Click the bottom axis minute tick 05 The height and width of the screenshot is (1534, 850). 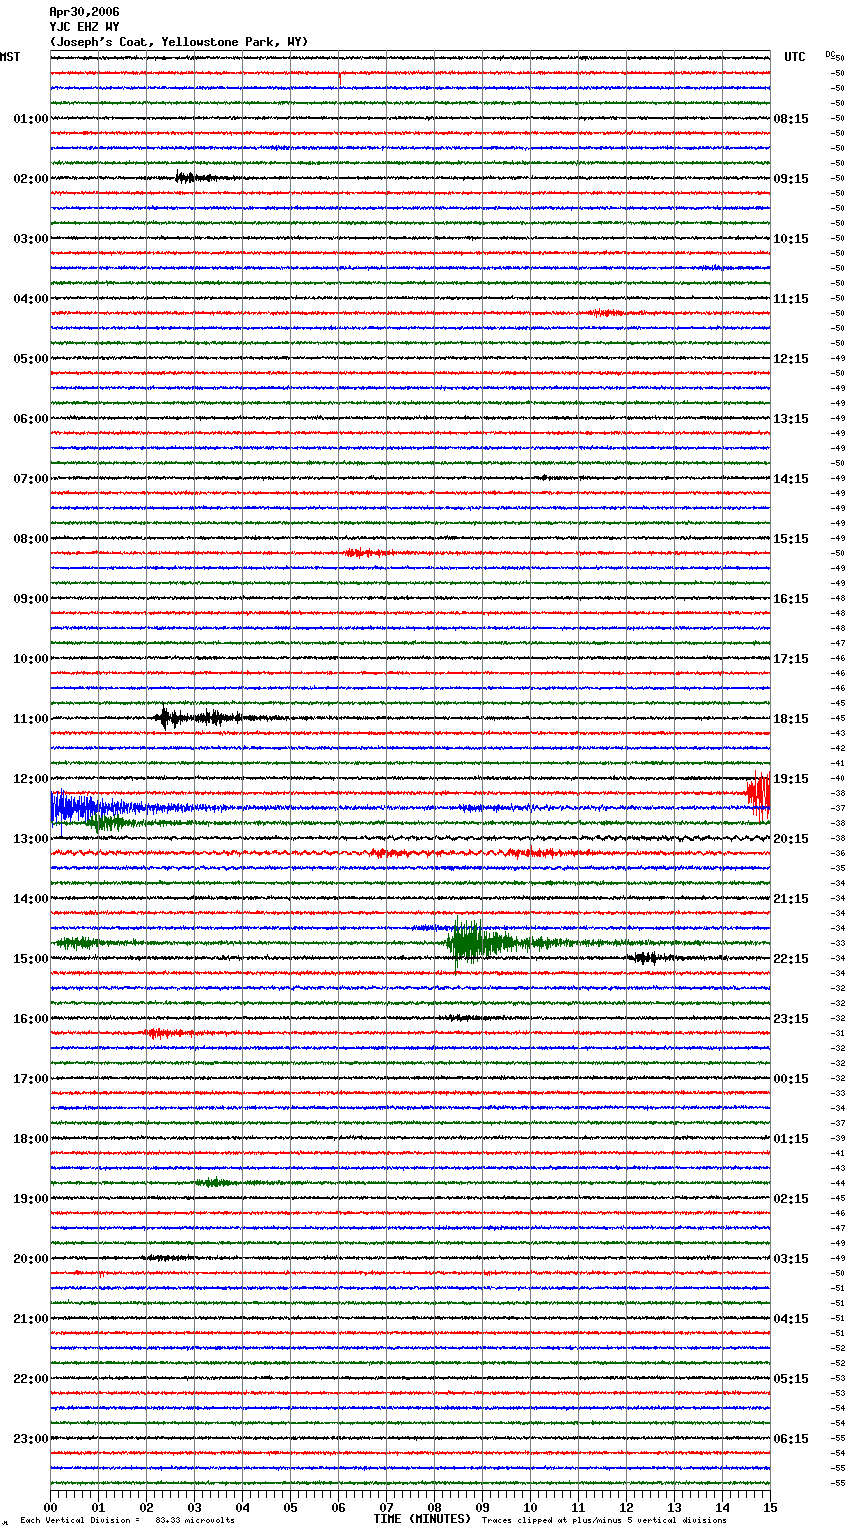pos(290,1507)
